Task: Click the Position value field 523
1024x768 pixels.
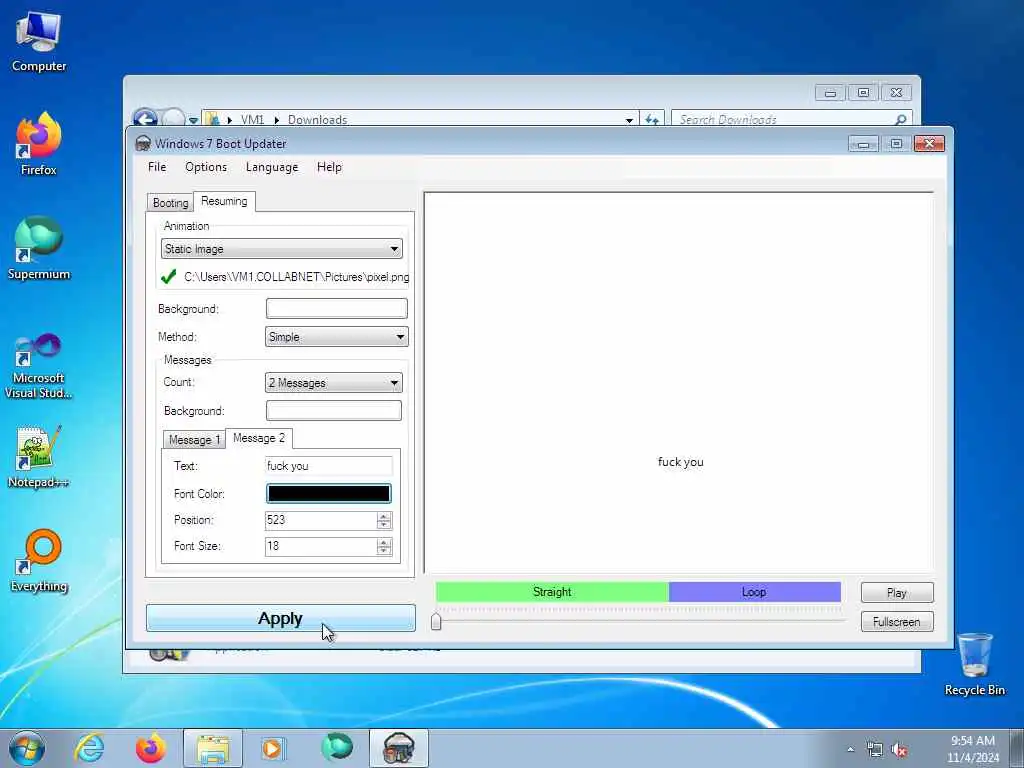Action: tap(320, 520)
